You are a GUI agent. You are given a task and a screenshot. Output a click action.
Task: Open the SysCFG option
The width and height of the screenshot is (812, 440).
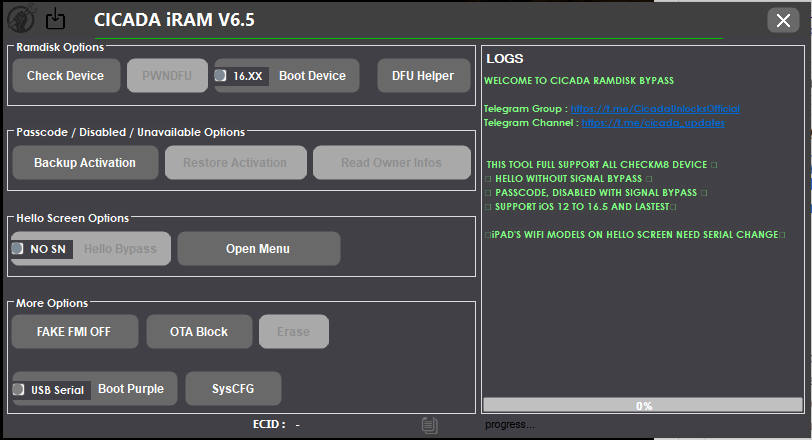pyautogui.click(x=233, y=389)
